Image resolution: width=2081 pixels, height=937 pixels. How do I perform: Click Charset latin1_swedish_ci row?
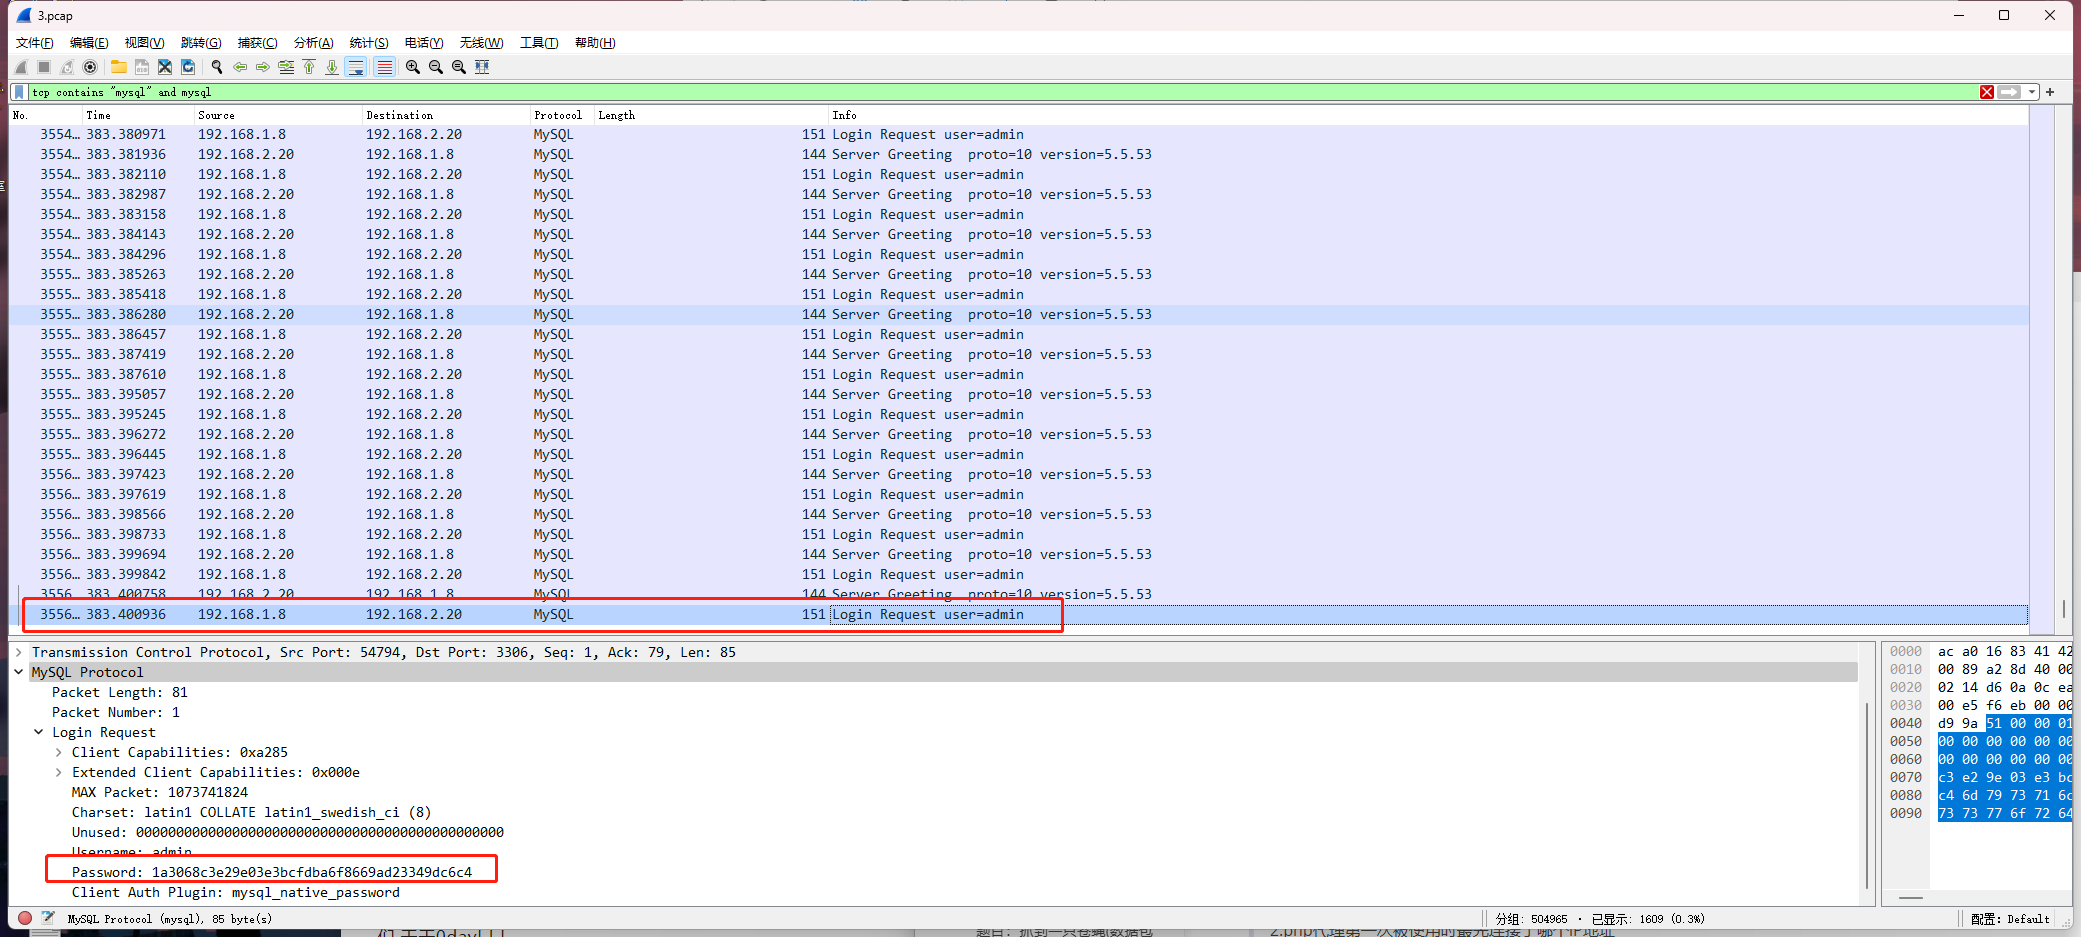(x=251, y=812)
